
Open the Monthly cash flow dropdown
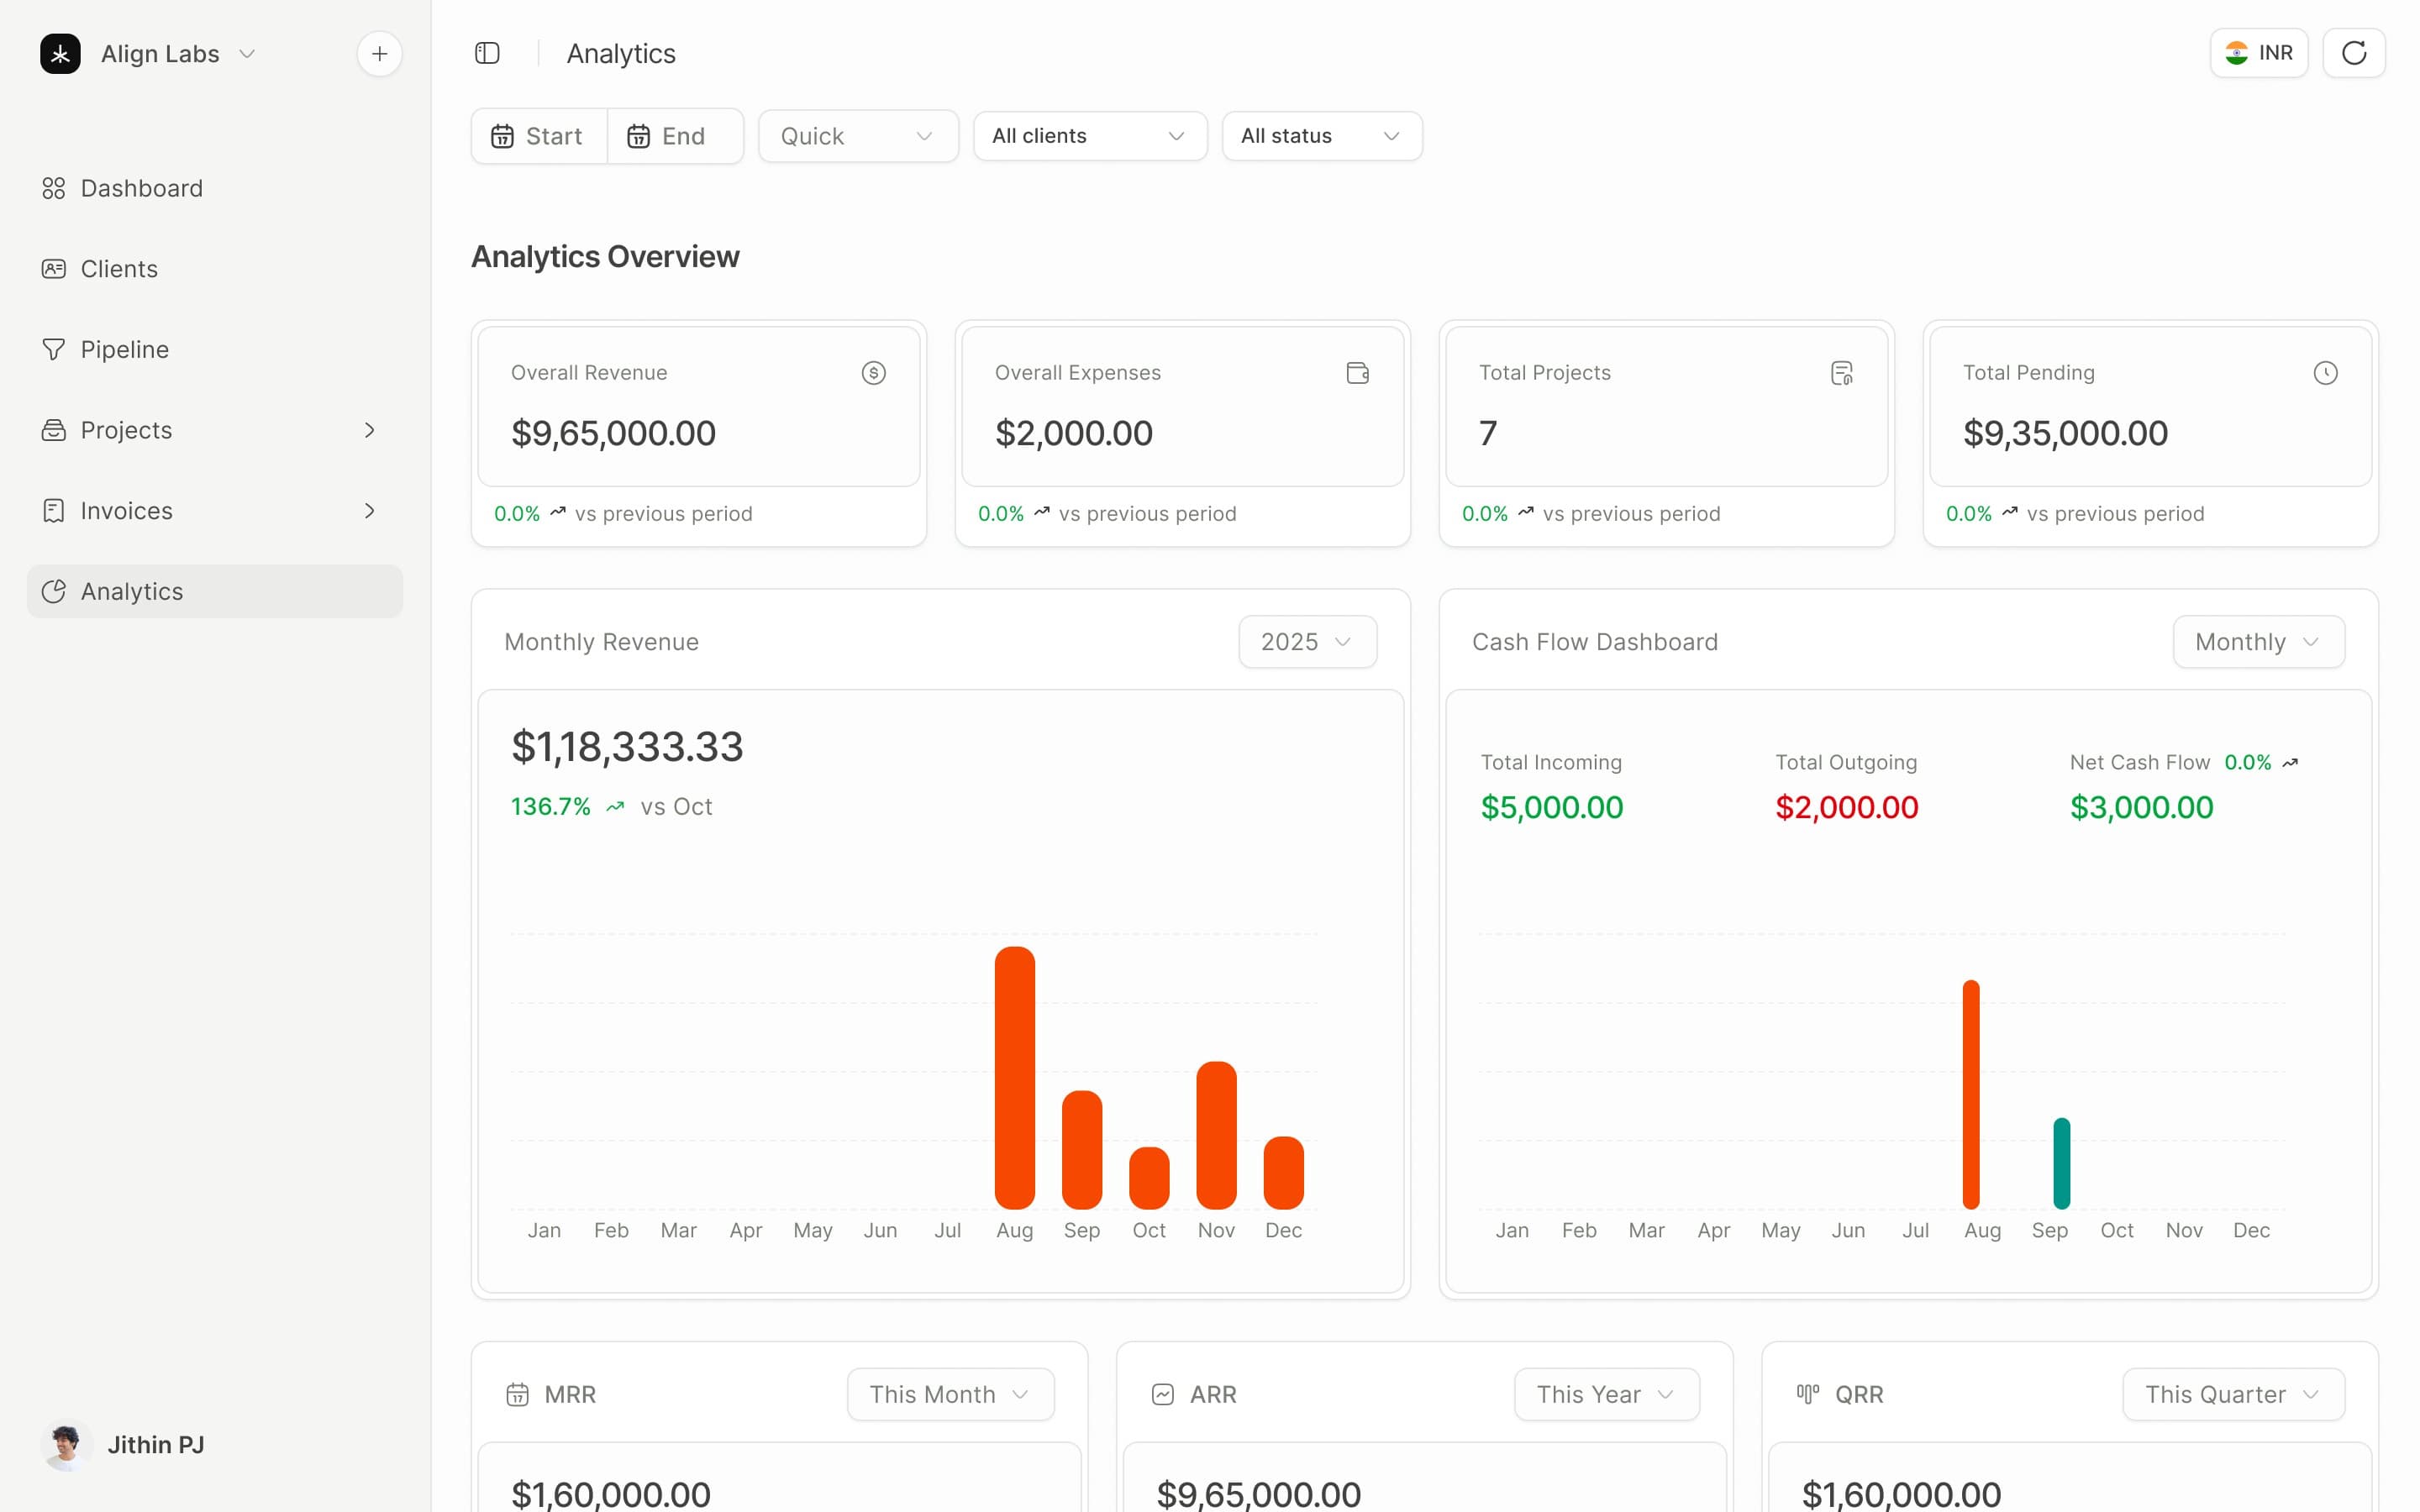2258,642
